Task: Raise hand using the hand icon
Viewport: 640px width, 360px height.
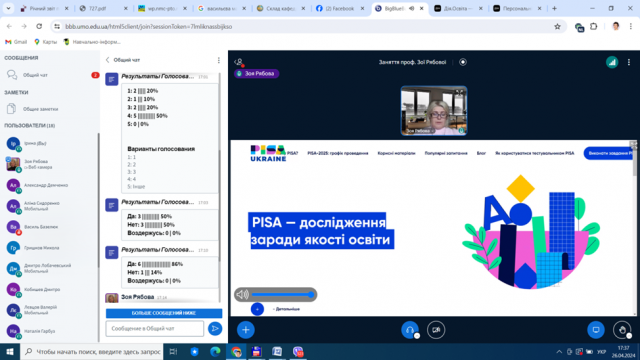Action: [x=622, y=330]
